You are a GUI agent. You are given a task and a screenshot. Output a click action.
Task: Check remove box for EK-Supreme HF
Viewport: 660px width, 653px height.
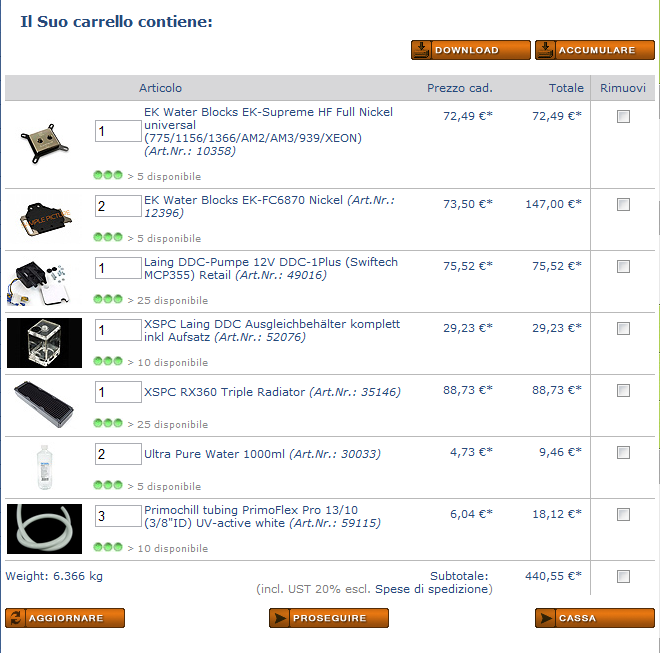(x=623, y=117)
